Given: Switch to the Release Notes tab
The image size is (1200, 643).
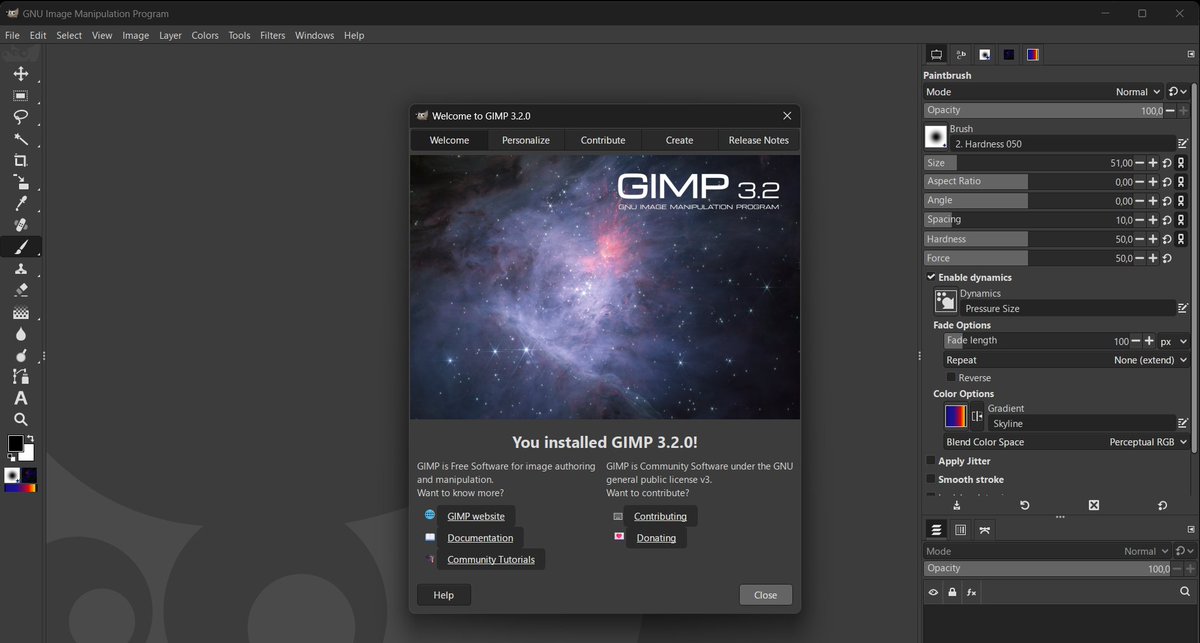Looking at the screenshot, I should (758, 140).
